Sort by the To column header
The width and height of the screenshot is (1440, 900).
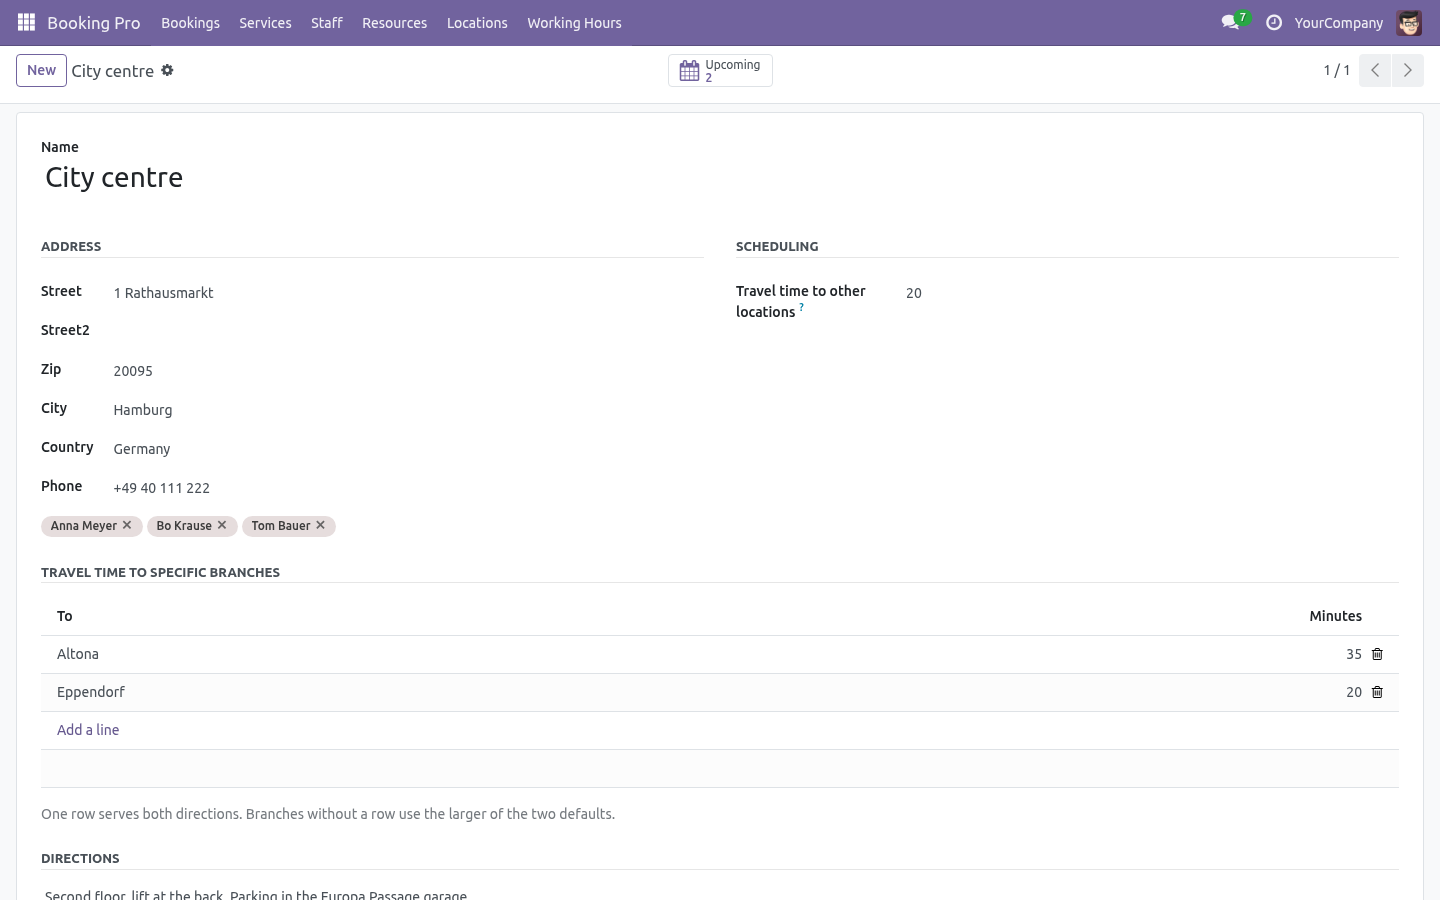click(64, 616)
